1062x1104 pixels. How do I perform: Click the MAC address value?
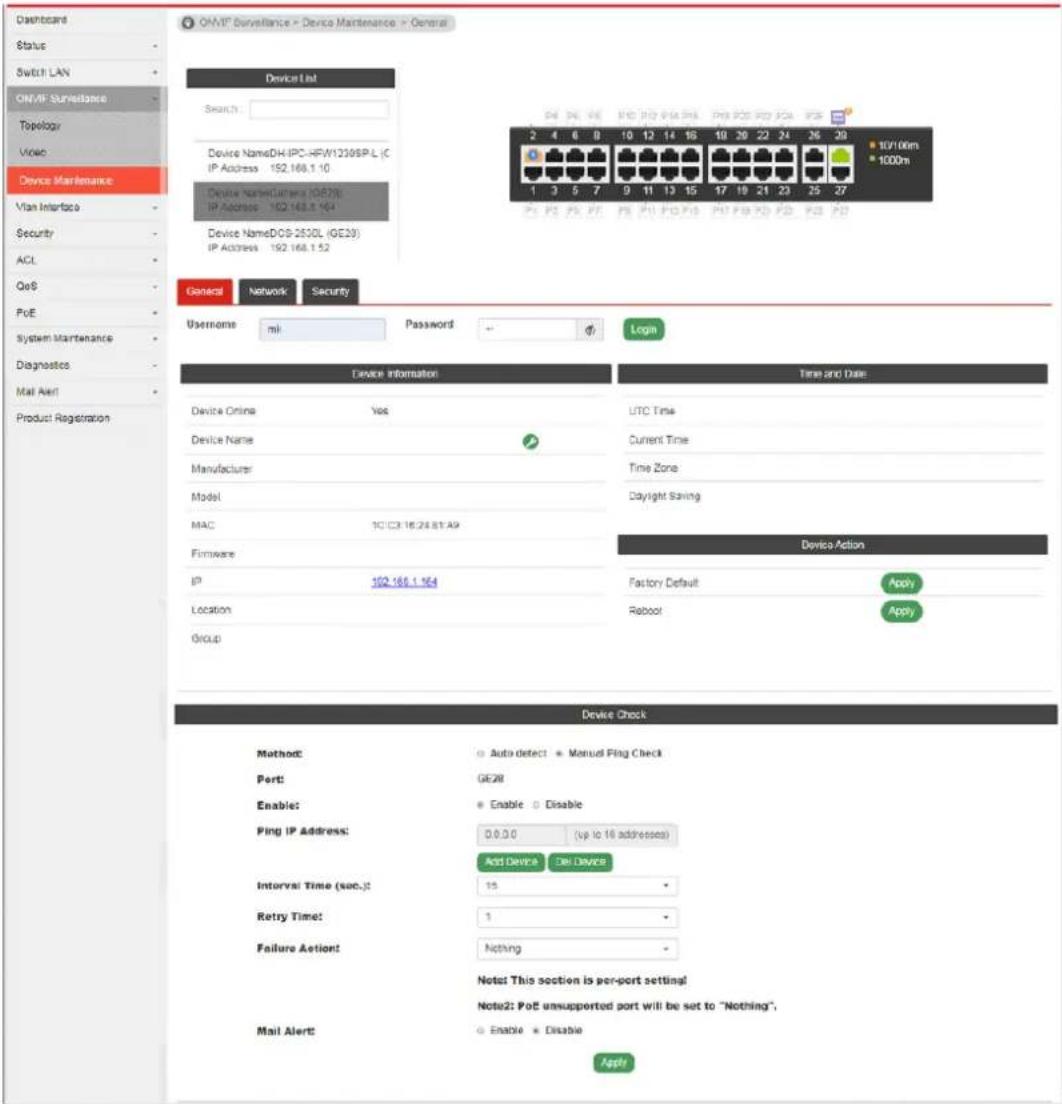[416, 525]
